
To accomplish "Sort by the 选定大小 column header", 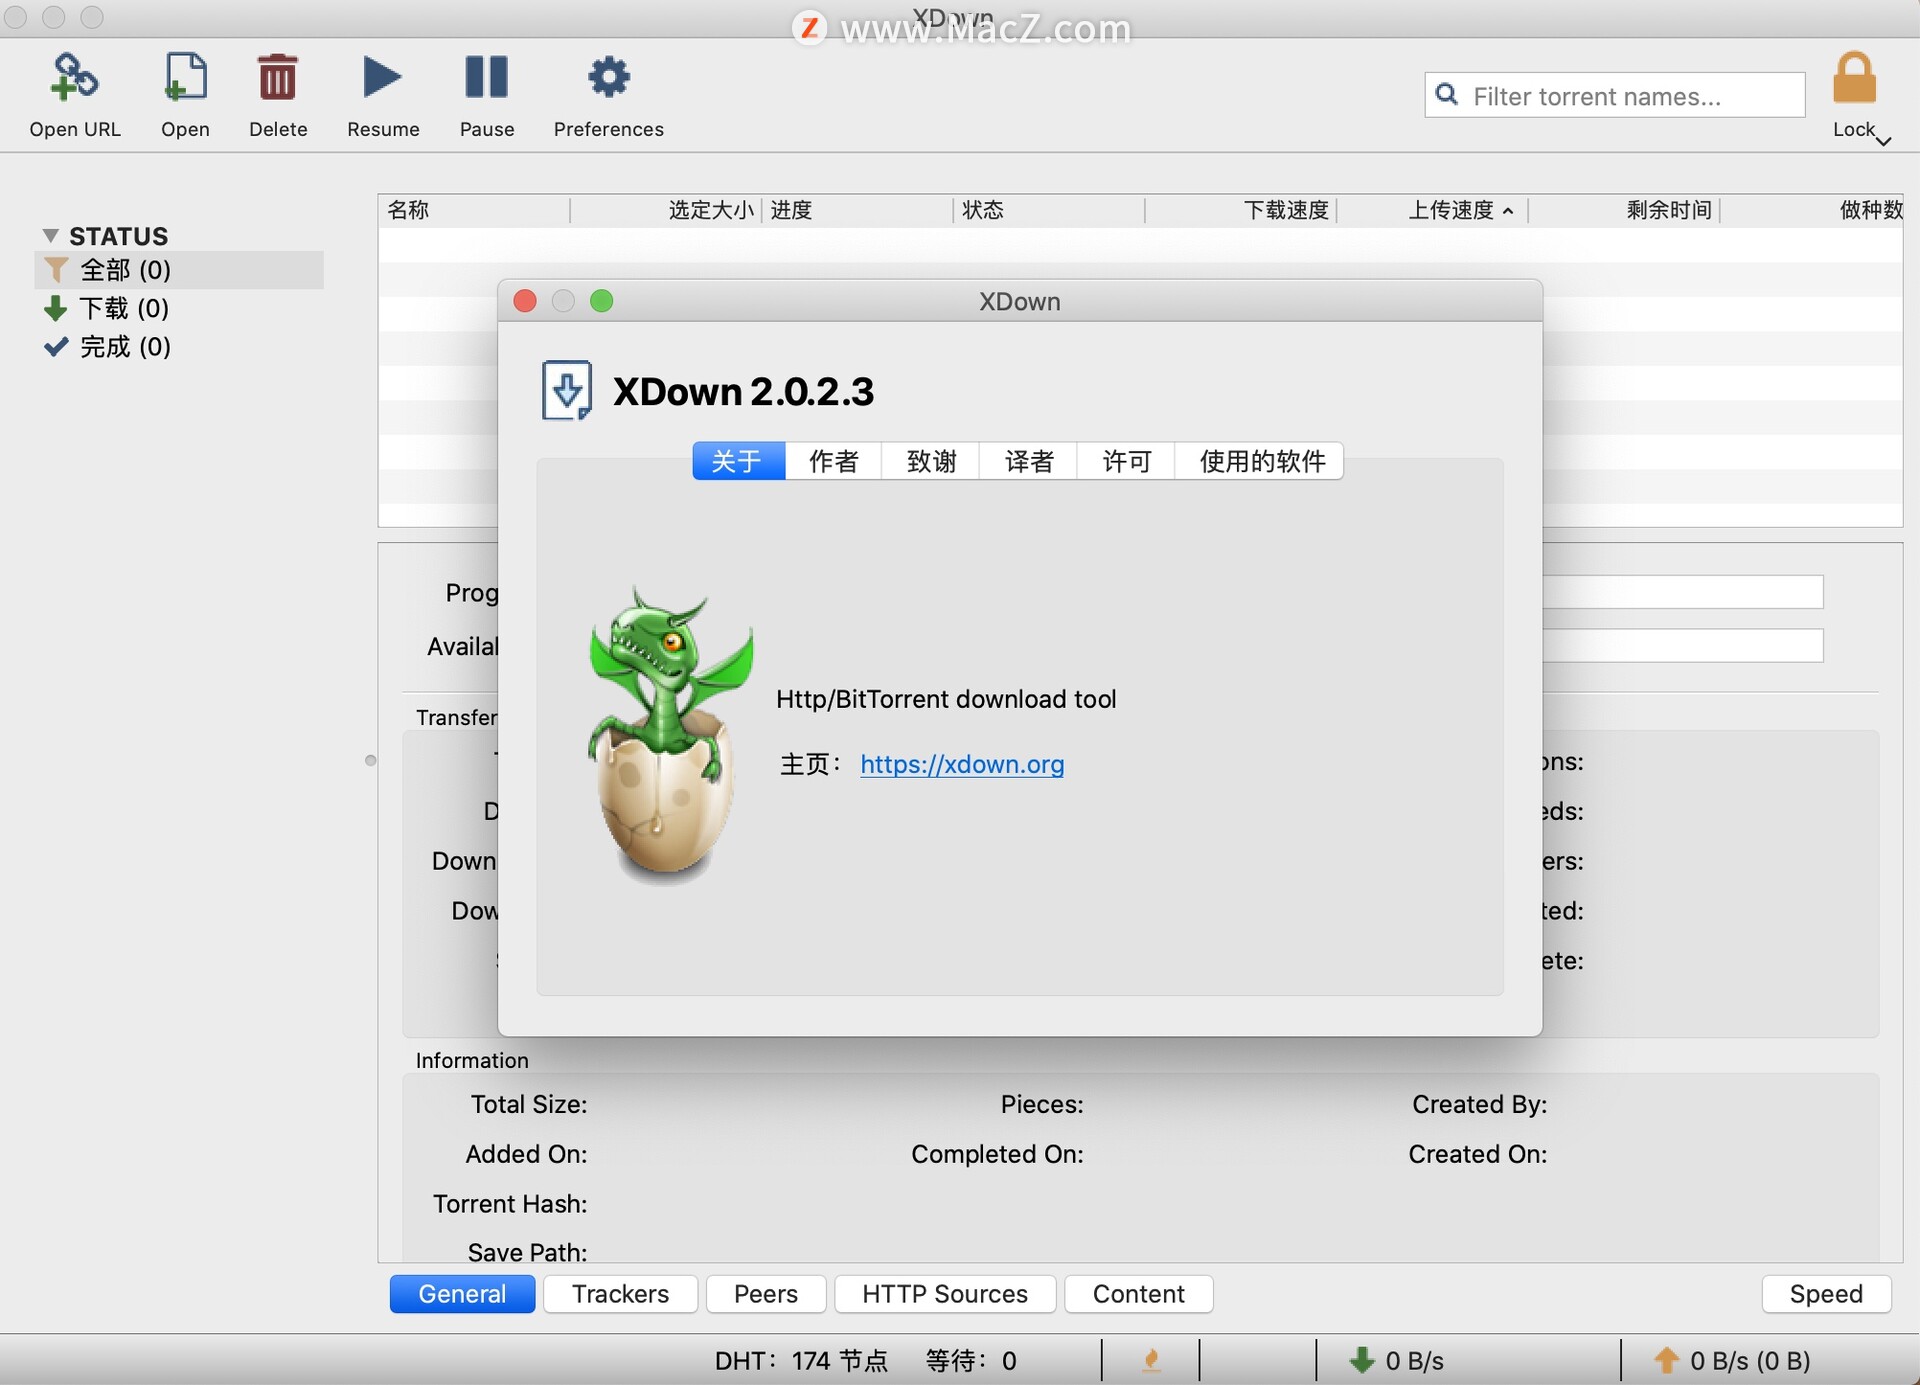I will 667,210.
